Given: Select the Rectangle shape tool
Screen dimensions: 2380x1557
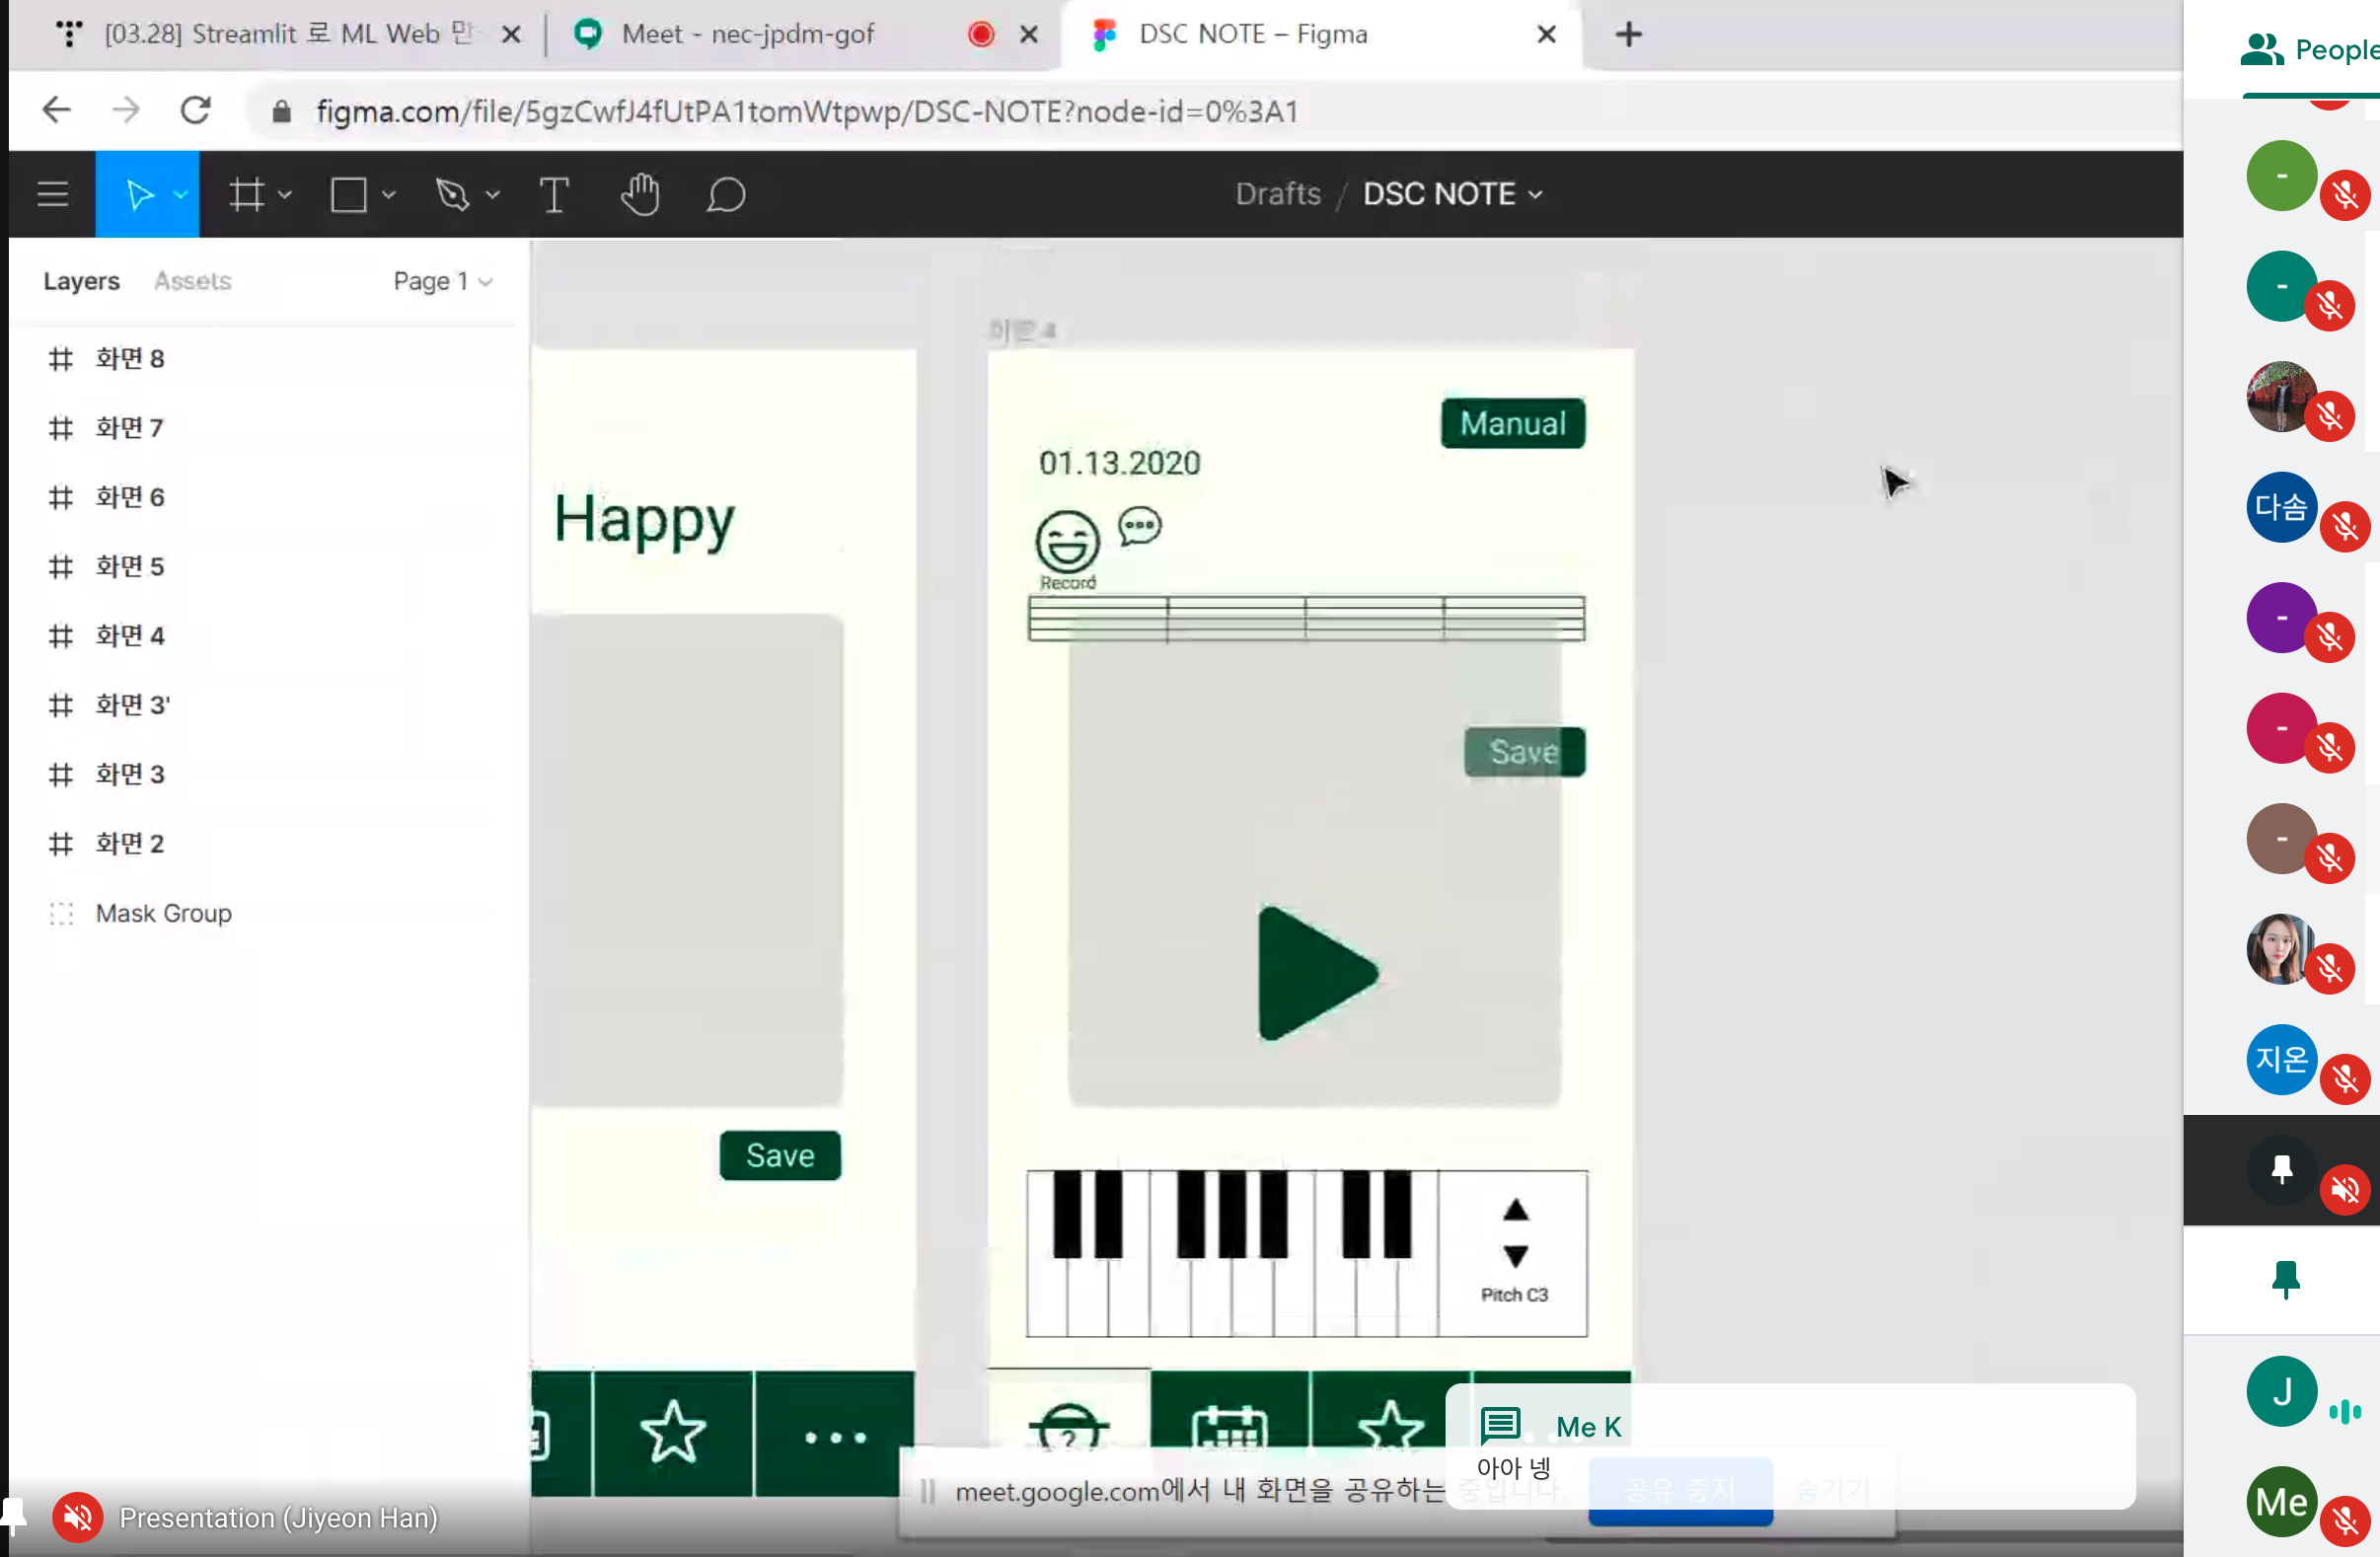Looking at the screenshot, I should tap(348, 194).
